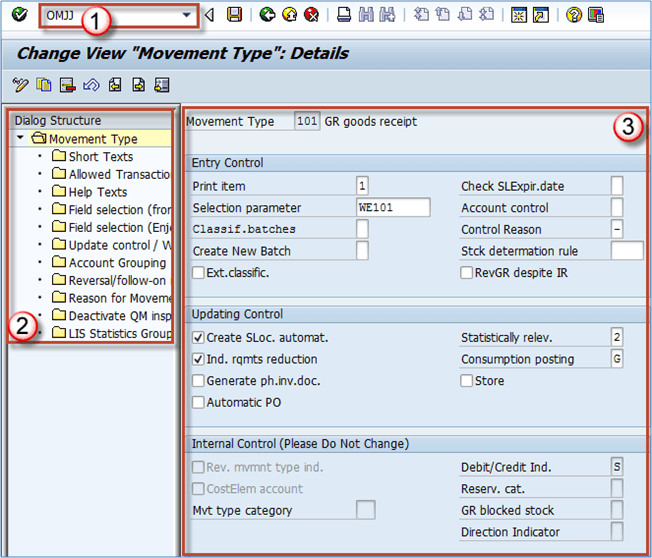Toggle Display/Change mode pencil icon
This screenshot has height=558, width=652.
tap(20, 84)
